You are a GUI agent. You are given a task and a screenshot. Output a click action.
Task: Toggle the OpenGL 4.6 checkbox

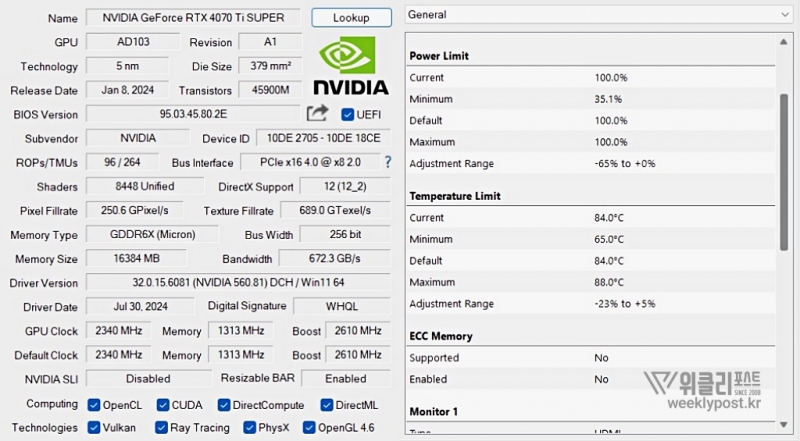pos(309,428)
